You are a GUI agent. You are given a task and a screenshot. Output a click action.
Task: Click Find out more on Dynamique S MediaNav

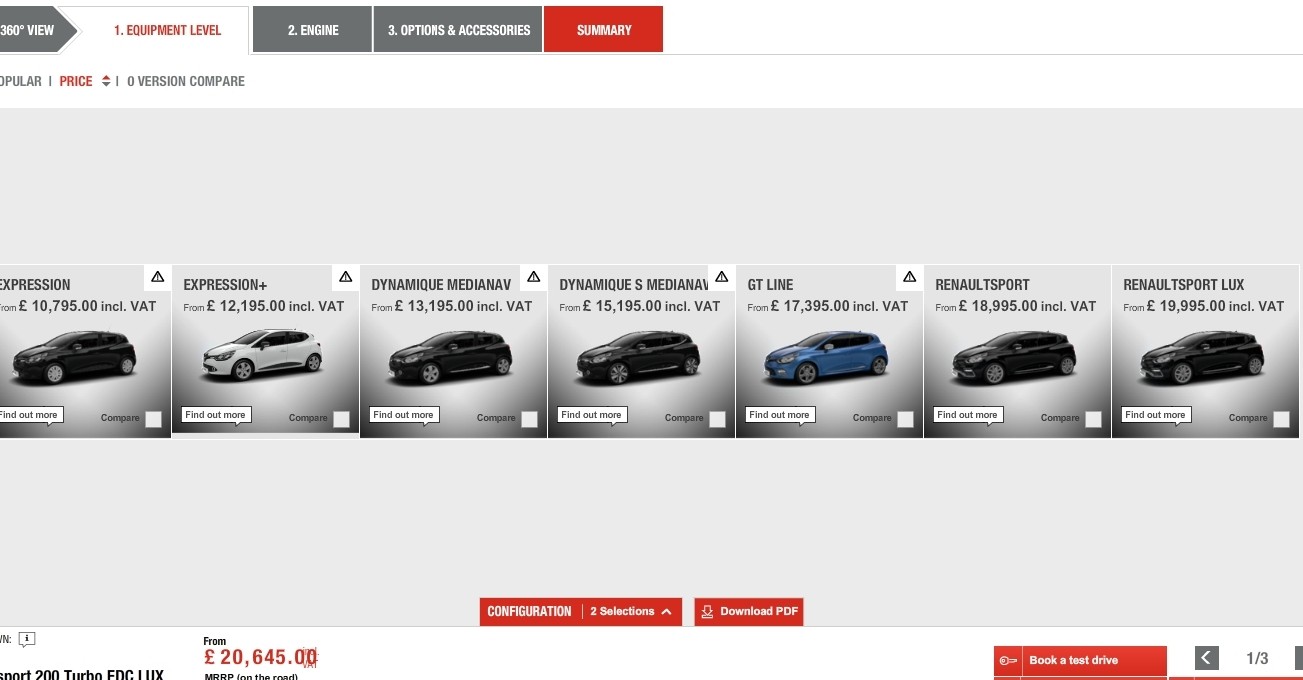[x=591, y=415]
